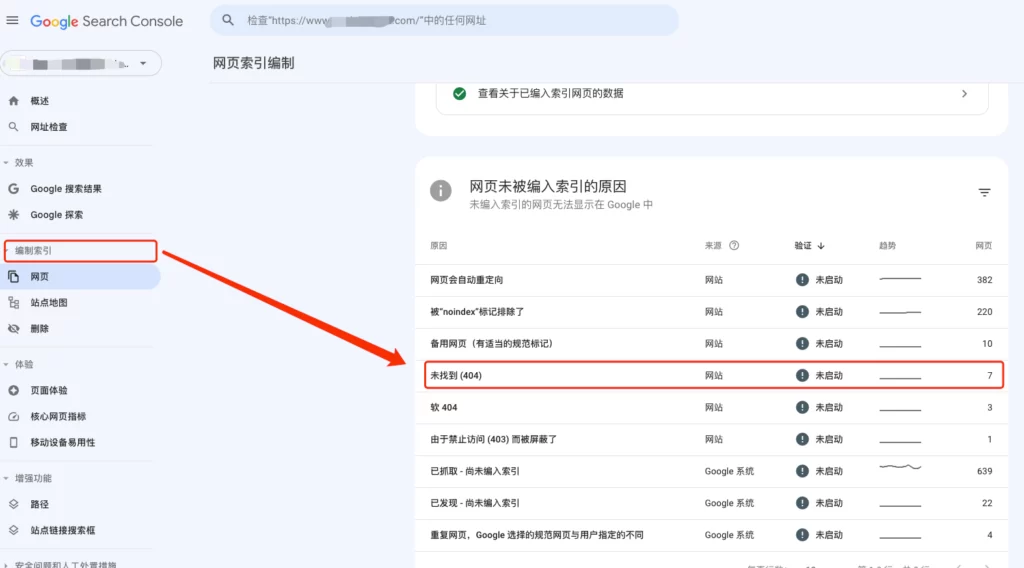Click the 趋势 column header
This screenshot has height=568, width=1024.
click(x=887, y=245)
